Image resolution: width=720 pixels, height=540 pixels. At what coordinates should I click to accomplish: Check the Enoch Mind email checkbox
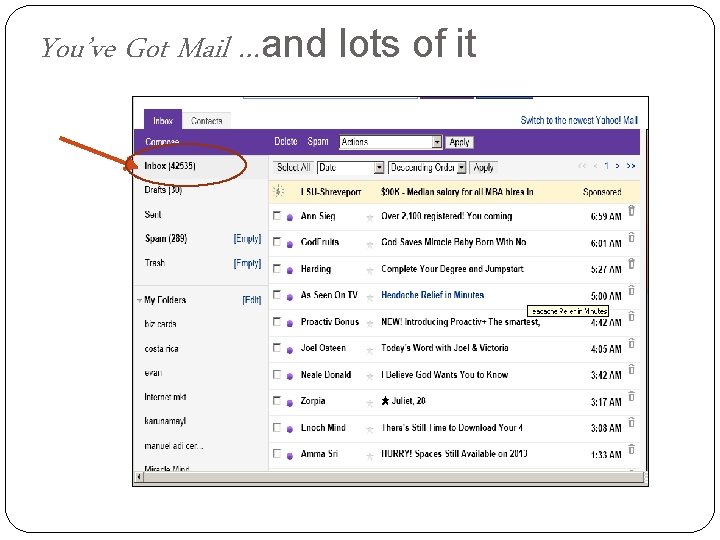click(277, 428)
